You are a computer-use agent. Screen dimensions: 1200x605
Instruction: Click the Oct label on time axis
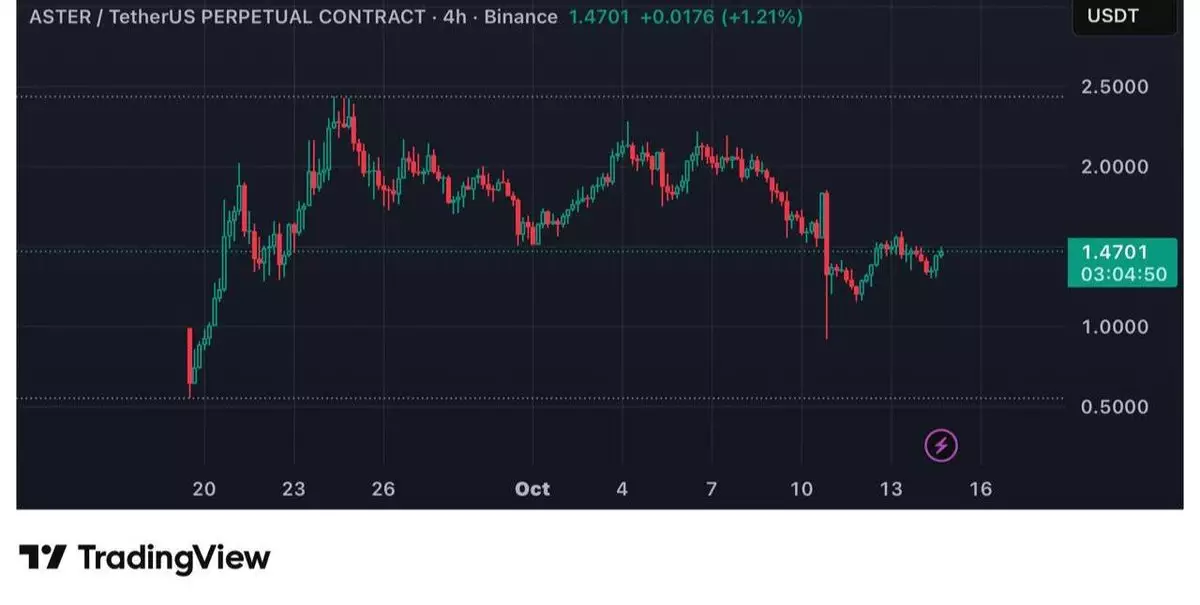(x=532, y=489)
